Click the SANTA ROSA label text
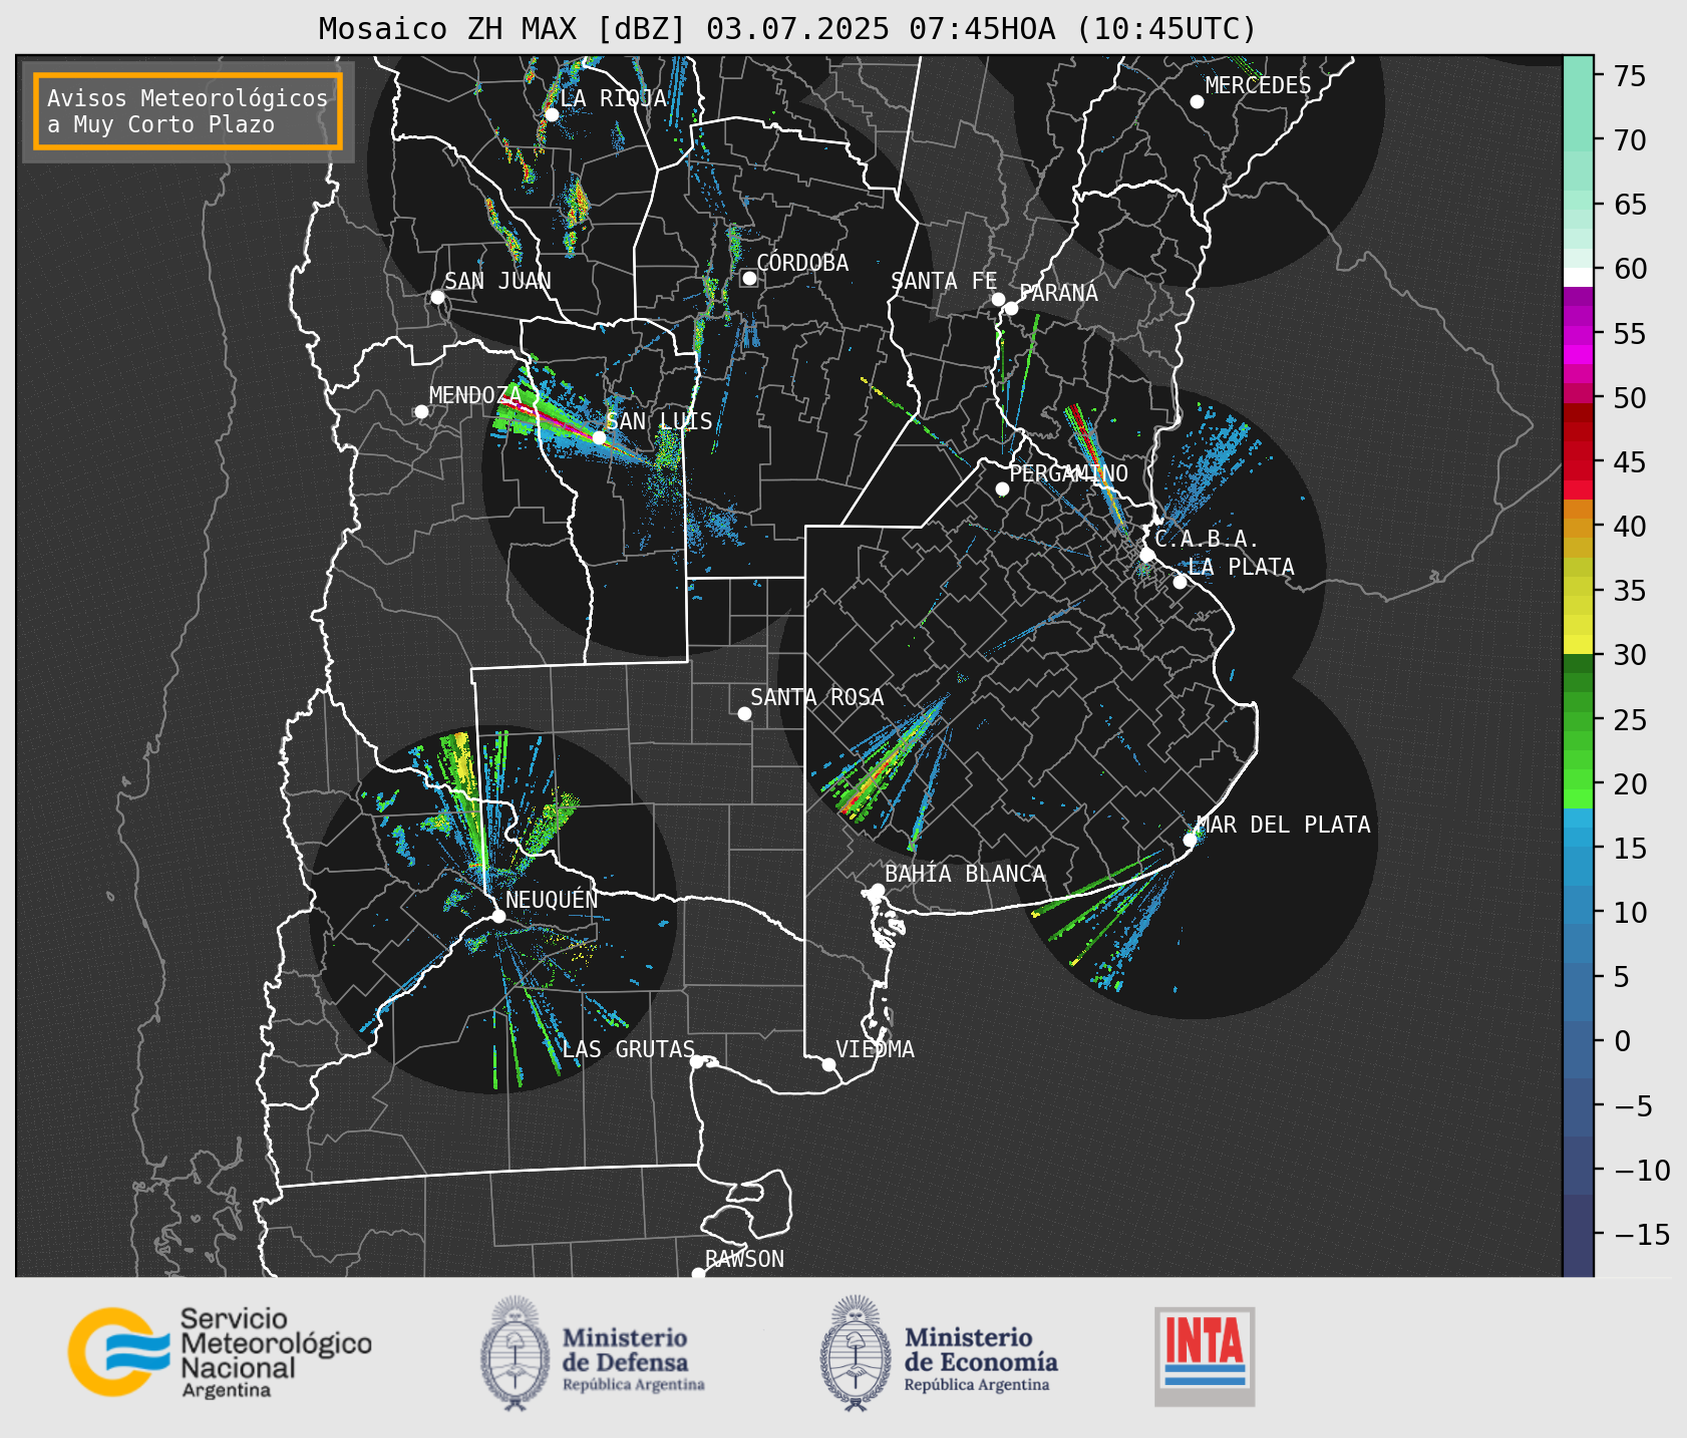This screenshot has width=1687, height=1438. (x=817, y=697)
